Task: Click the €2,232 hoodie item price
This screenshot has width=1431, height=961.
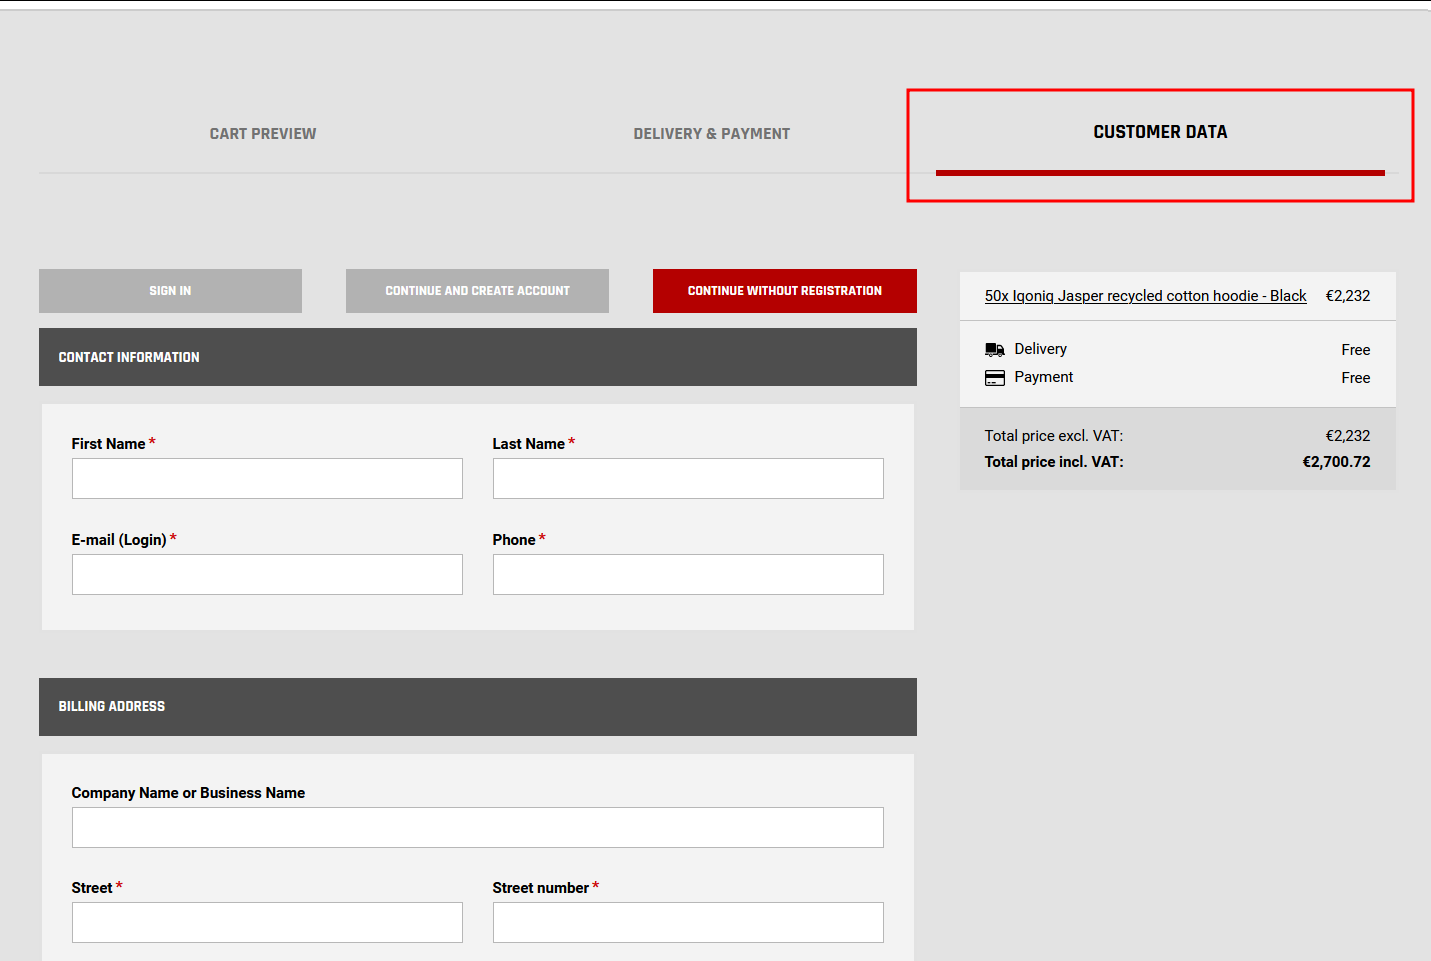Action: [1348, 296]
